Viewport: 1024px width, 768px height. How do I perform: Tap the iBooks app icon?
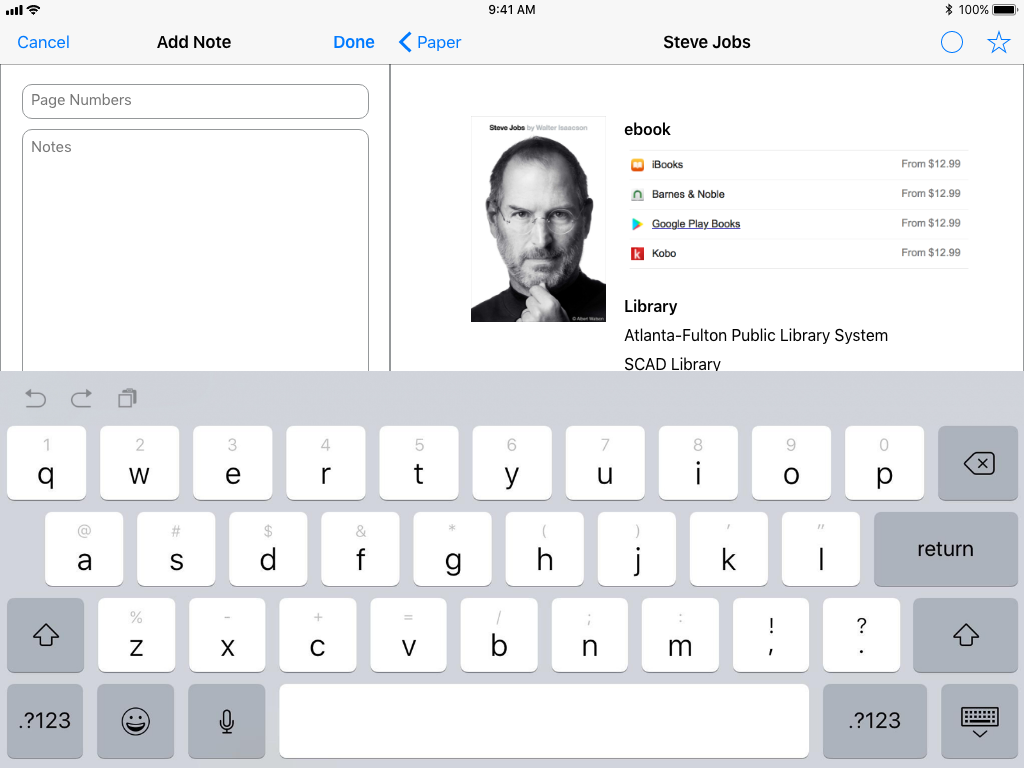click(637, 165)
